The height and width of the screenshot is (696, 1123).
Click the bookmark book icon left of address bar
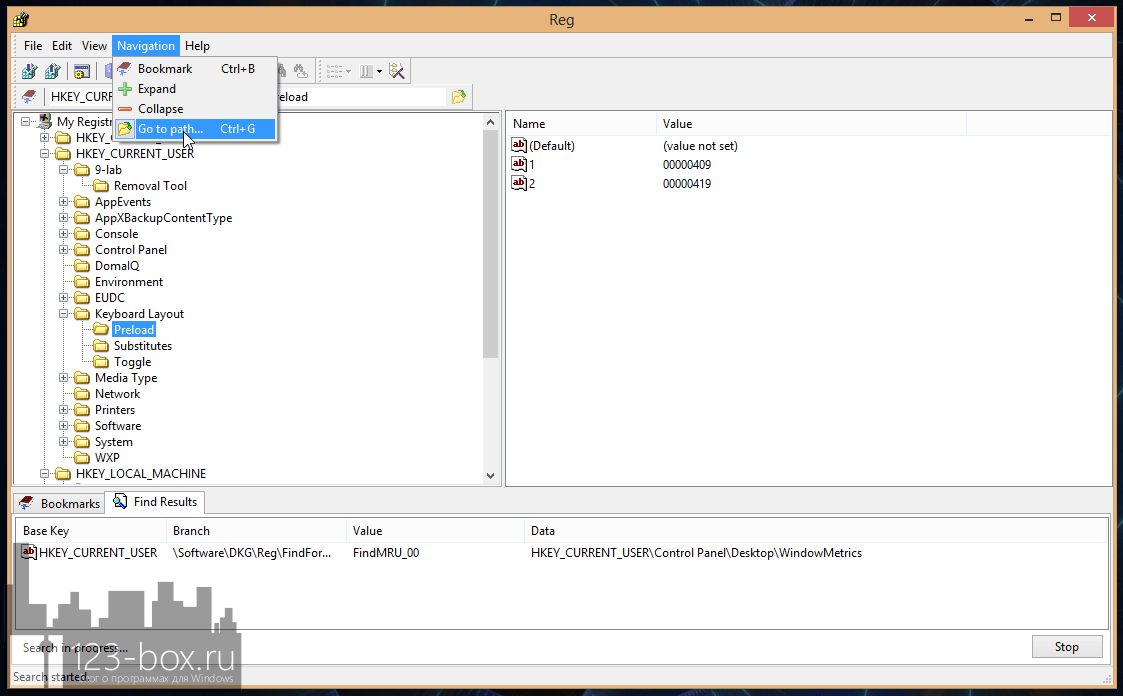click(29, 97)
